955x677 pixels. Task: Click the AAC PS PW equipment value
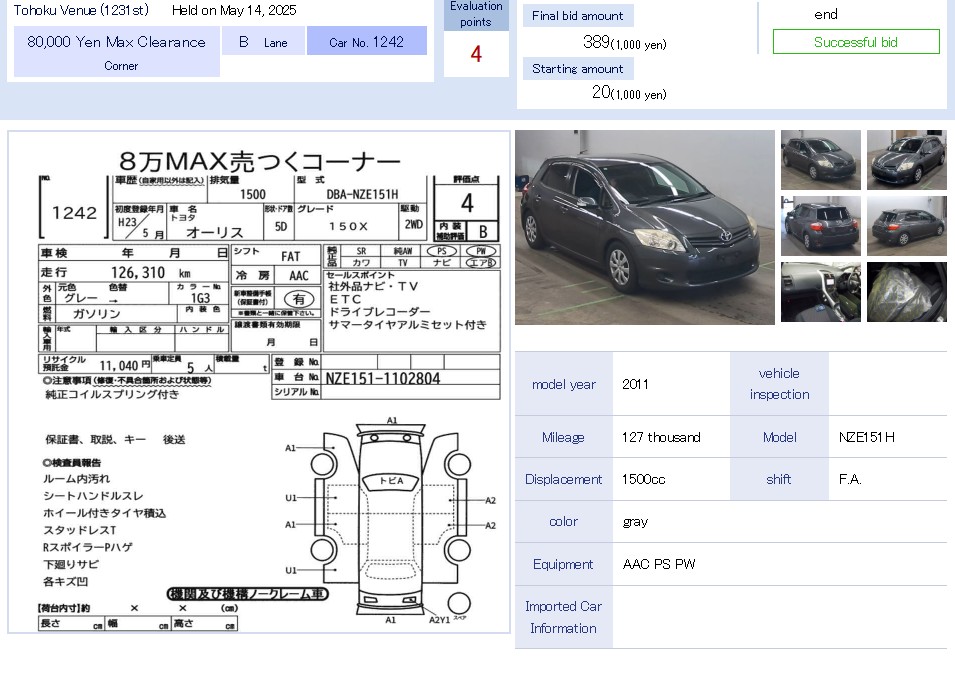[658, 564]
